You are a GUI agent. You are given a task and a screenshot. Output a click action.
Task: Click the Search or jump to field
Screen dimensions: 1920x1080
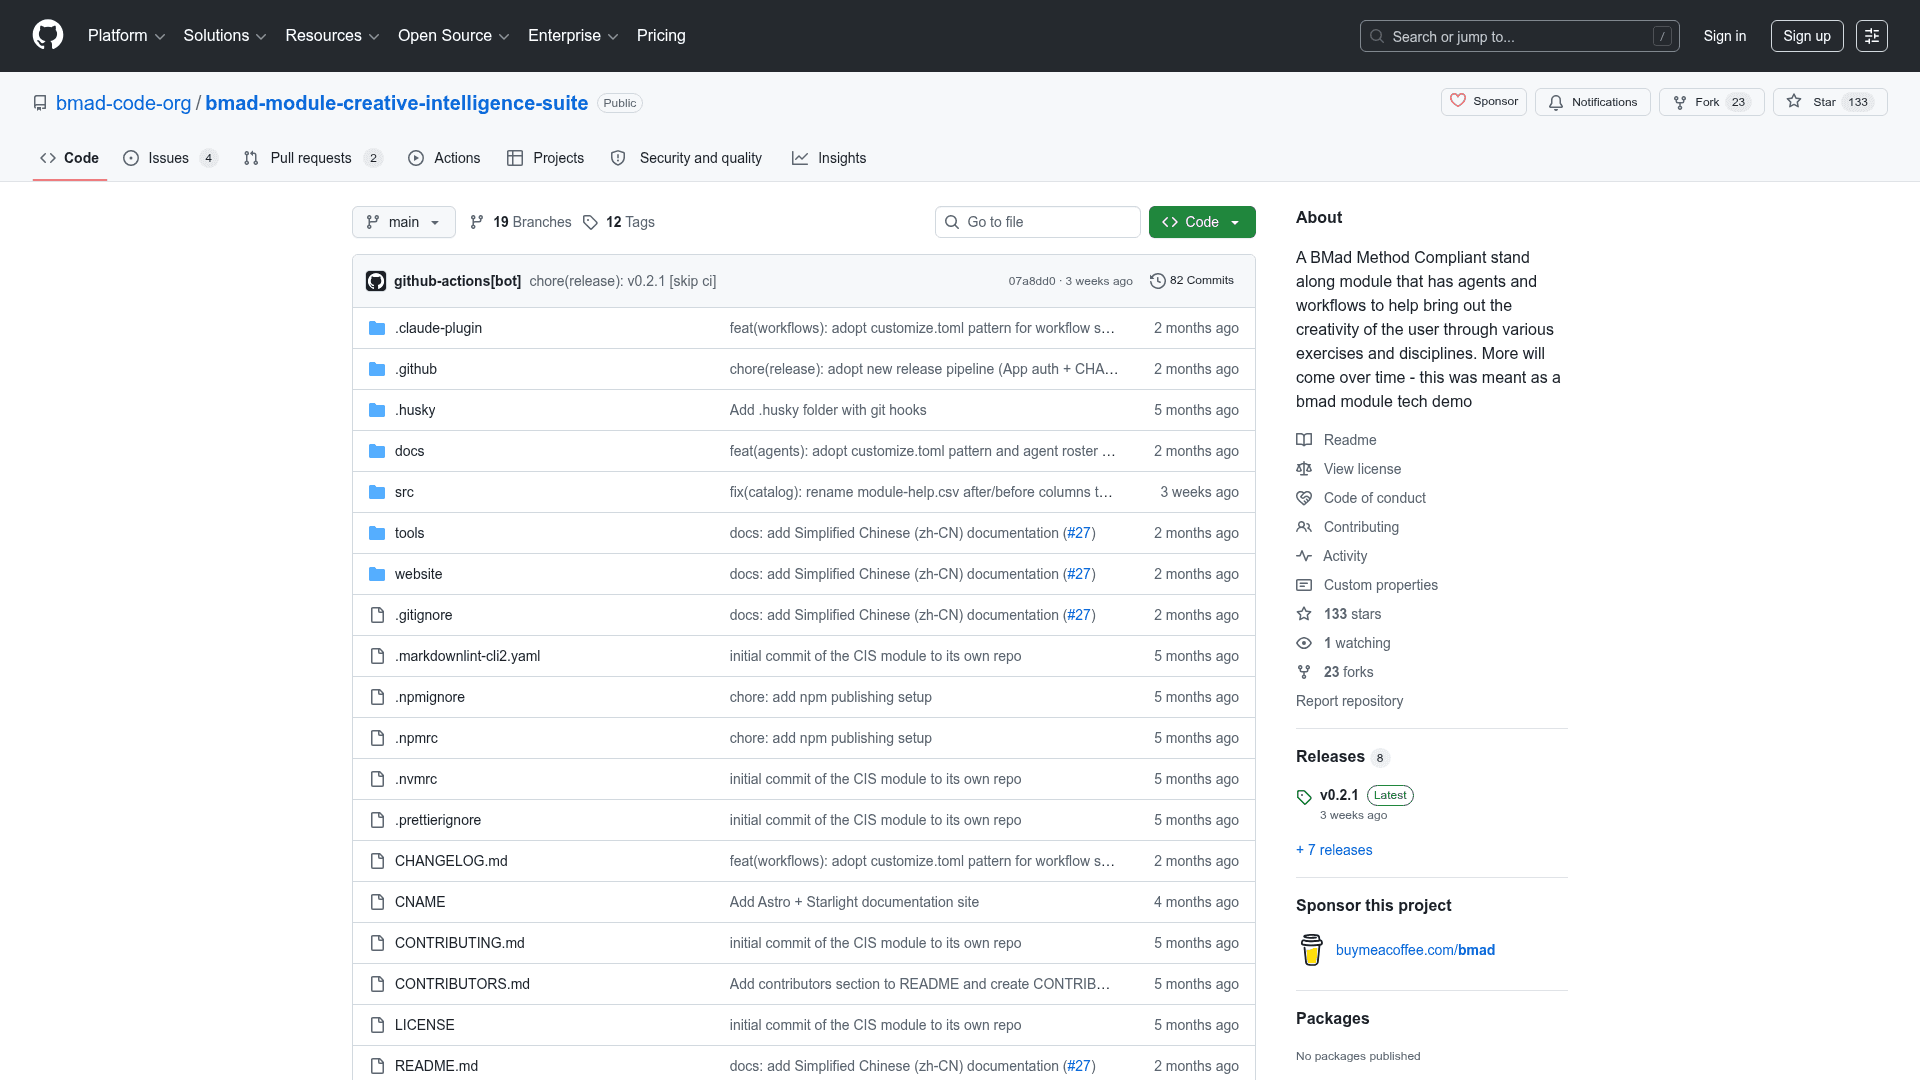coord(1520,36)
